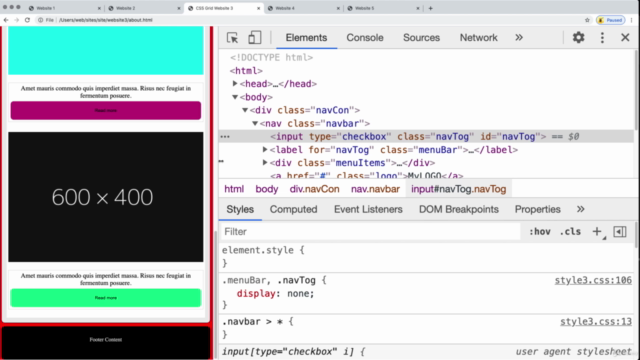Go forward in browser history
This screenshot has width=640, height=360.
point(17,20)
